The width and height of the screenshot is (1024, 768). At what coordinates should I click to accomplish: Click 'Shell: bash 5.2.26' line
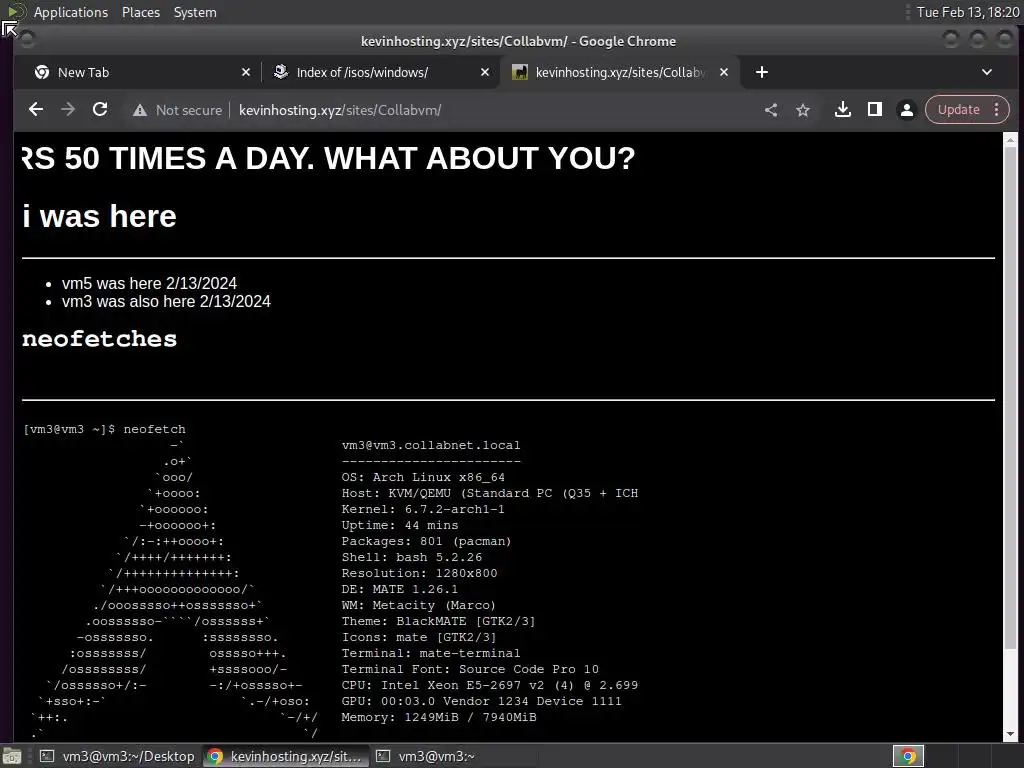[x=411, y=557]
